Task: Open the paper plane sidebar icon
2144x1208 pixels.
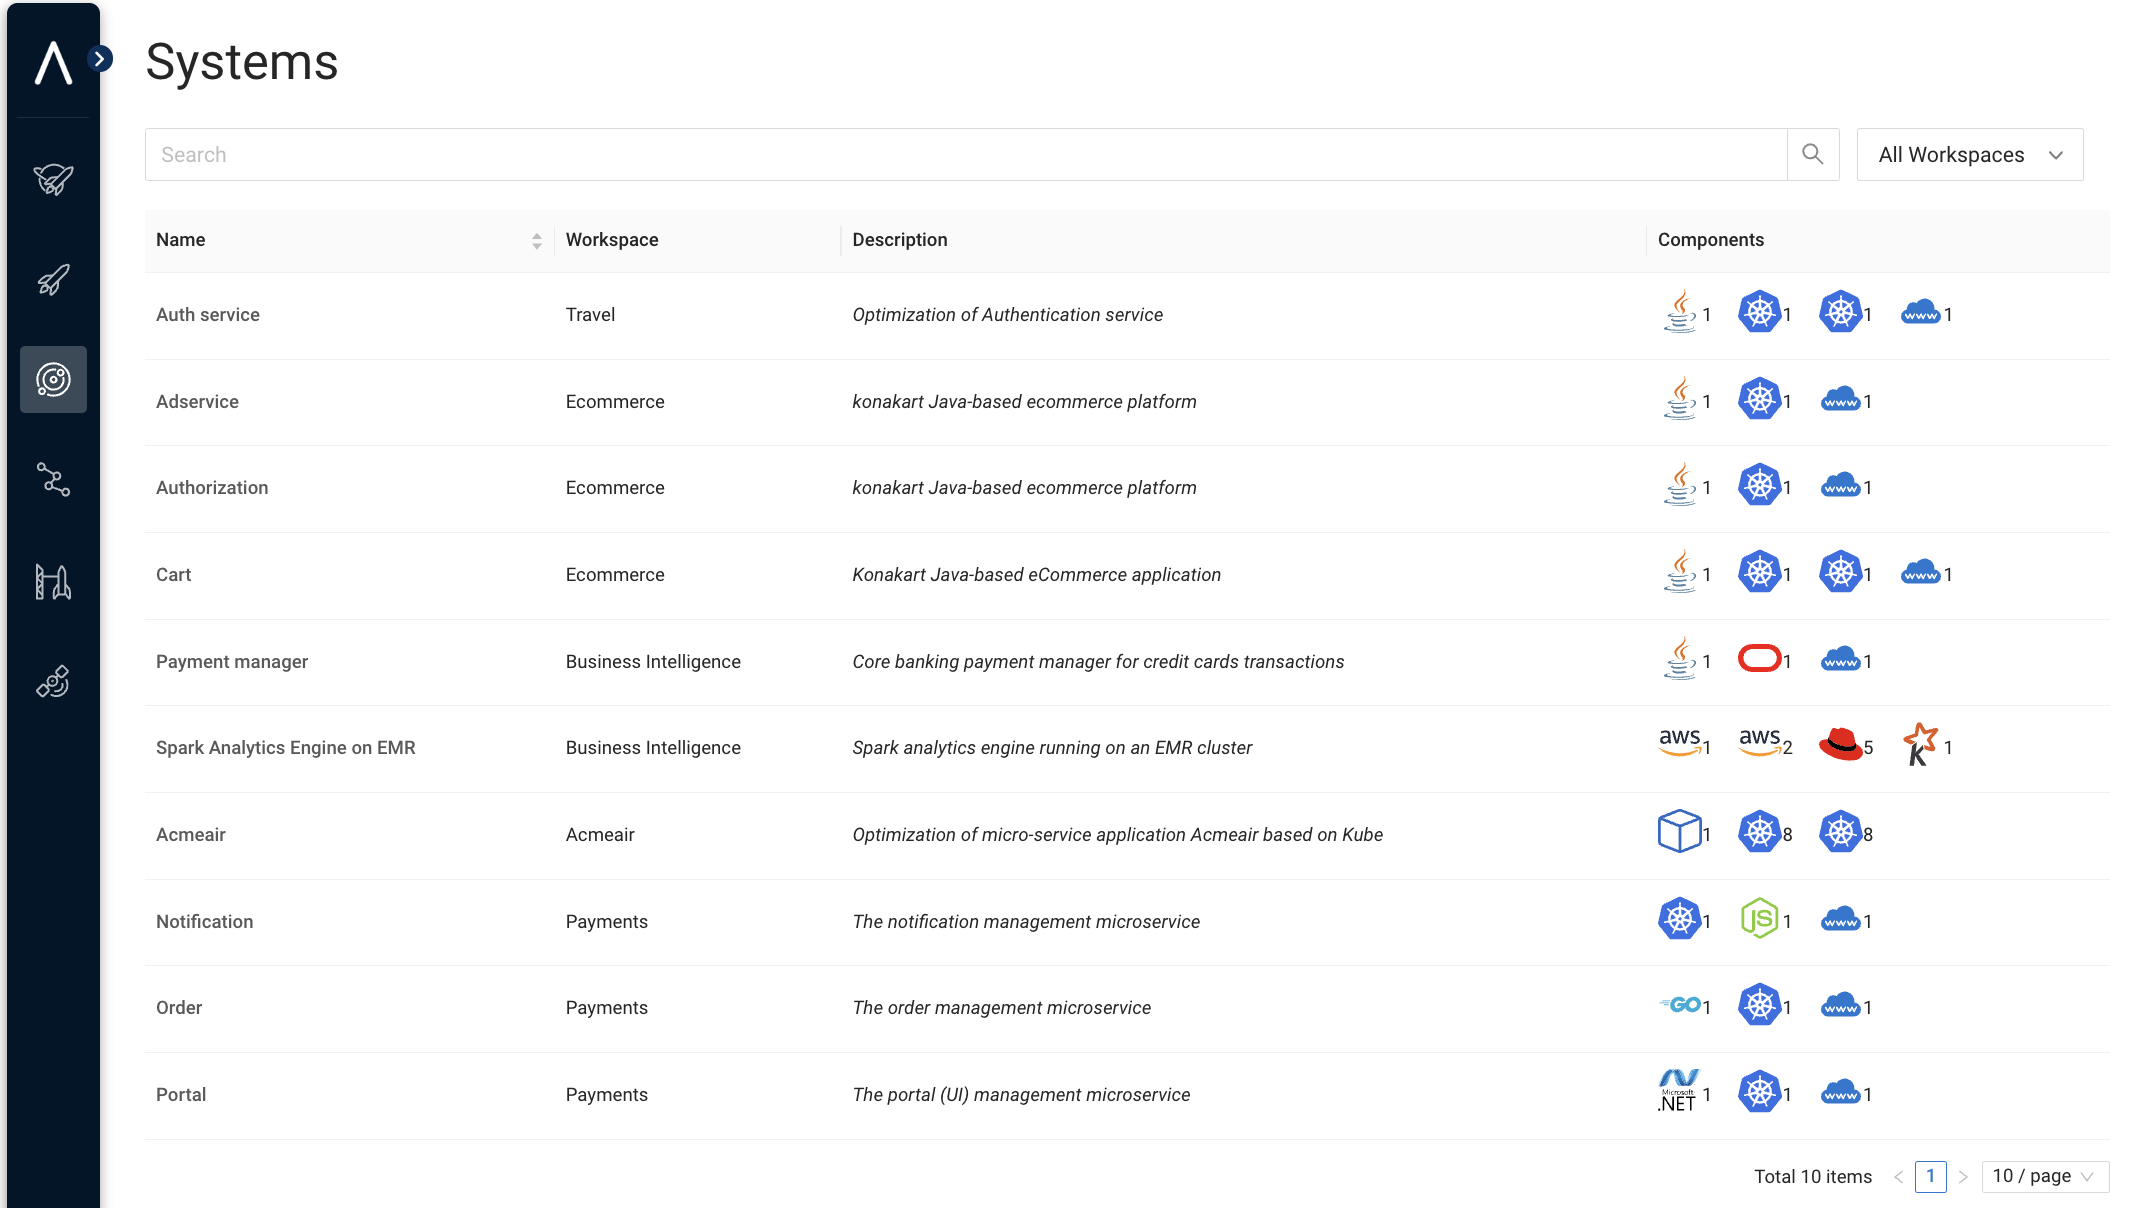Action: pyautogui.click(x=53, y=179)
